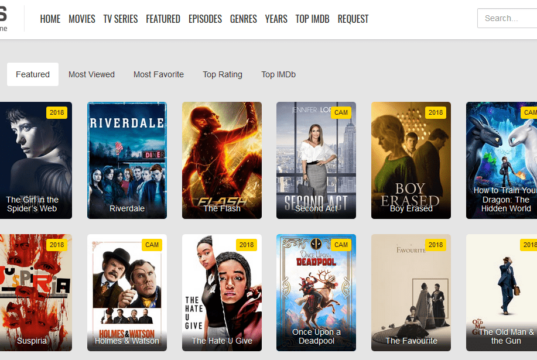537x360 pixels.
Task: Switch to the Most Favorite tab
Action: tap(159, 74)
